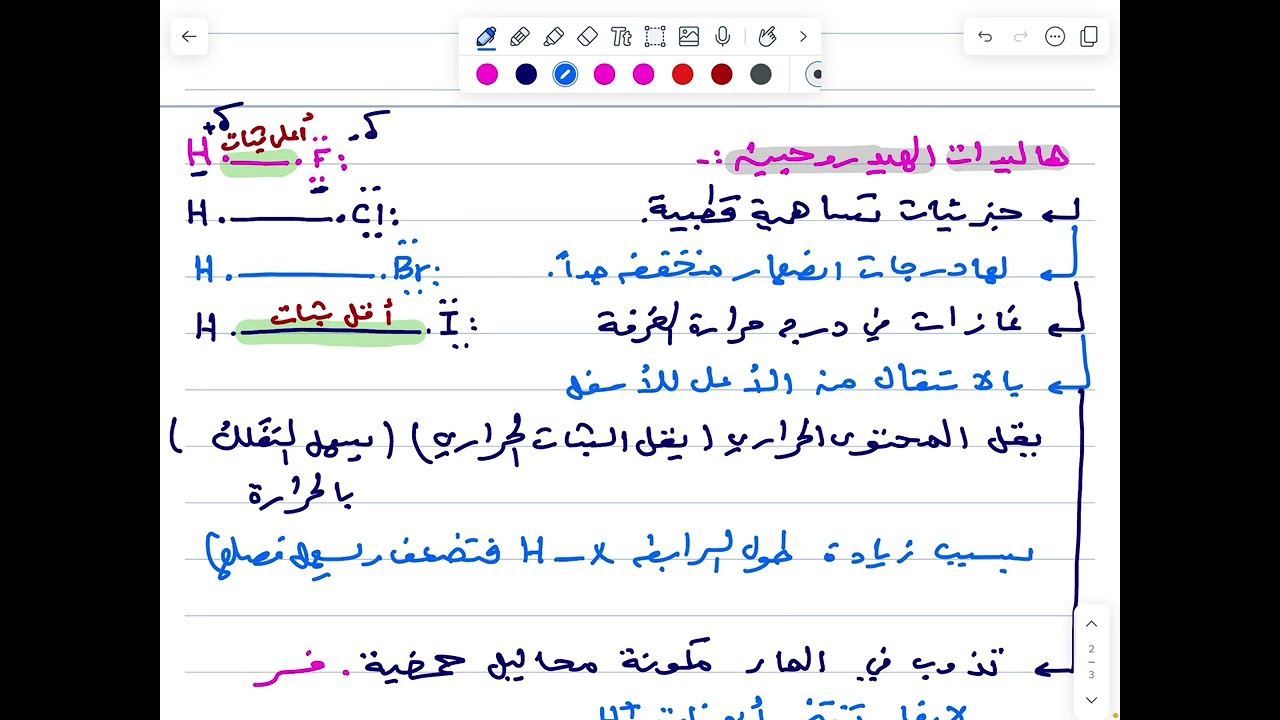Select the eraser tool
The image size is (1280, 720).
click(x=588, y=37)
